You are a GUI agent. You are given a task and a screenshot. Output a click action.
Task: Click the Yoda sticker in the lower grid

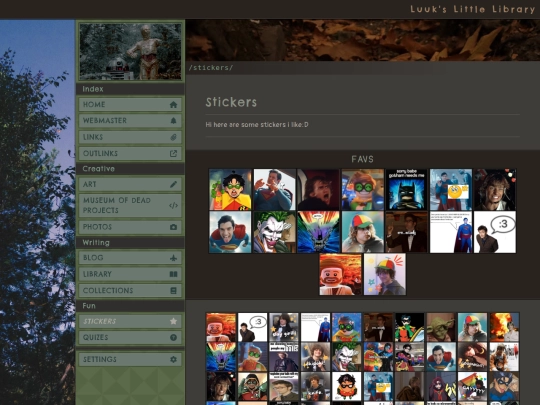tap(441, 327)
